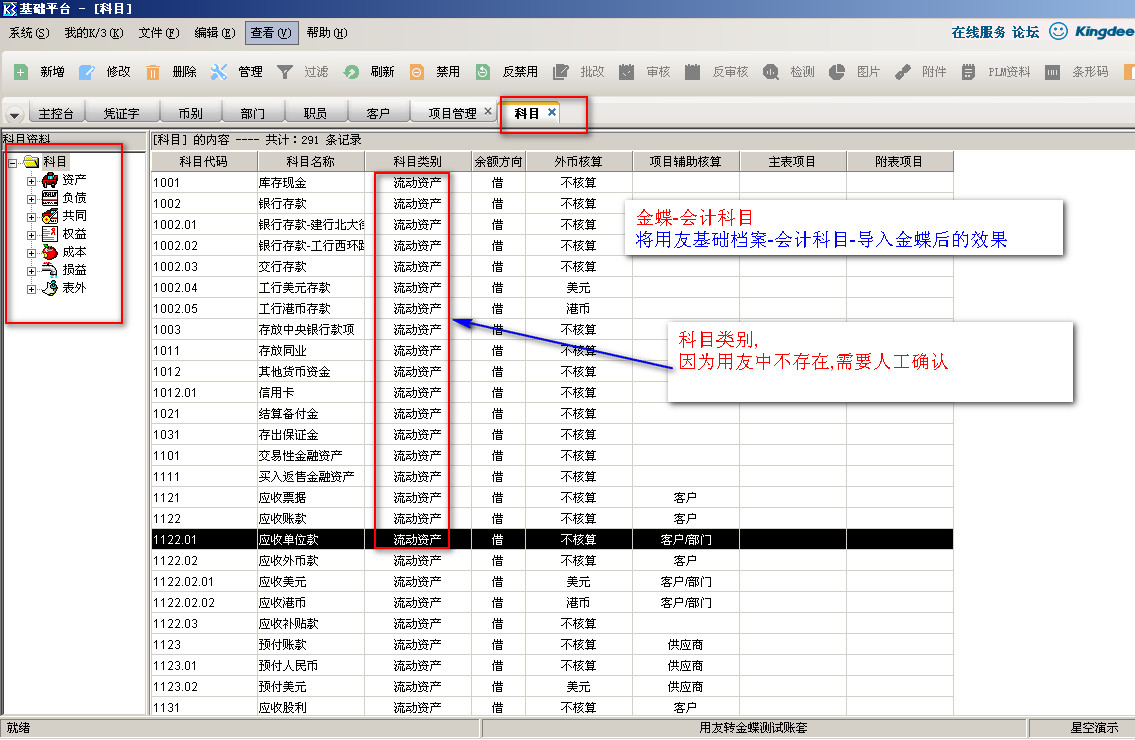Switch to the 凭证字 tab
The image size is (1135, 740).
(x=121, y=114)
